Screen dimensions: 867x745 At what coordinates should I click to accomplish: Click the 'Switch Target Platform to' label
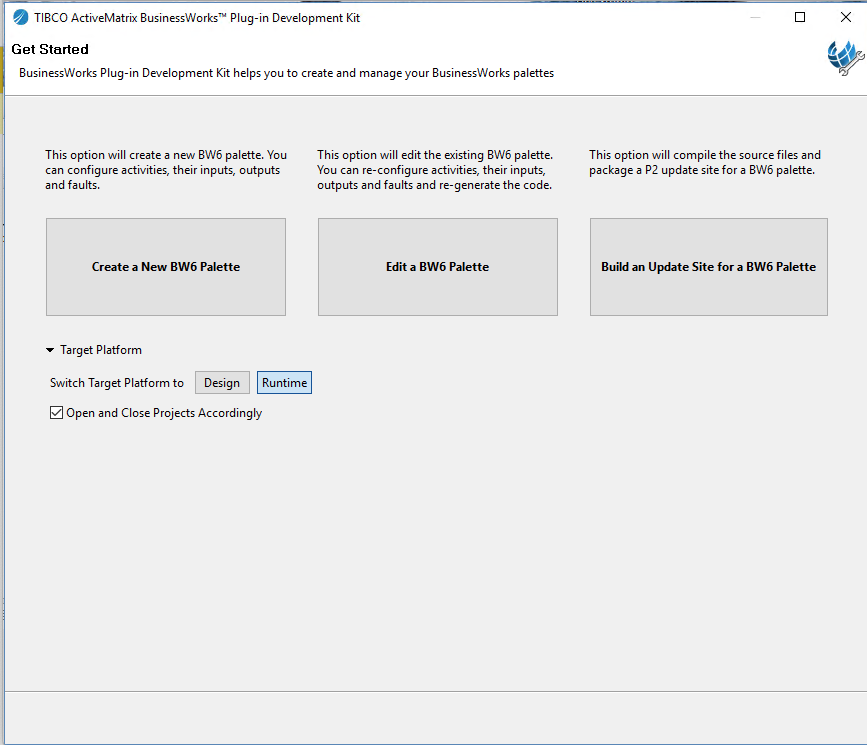pos(117,383)
